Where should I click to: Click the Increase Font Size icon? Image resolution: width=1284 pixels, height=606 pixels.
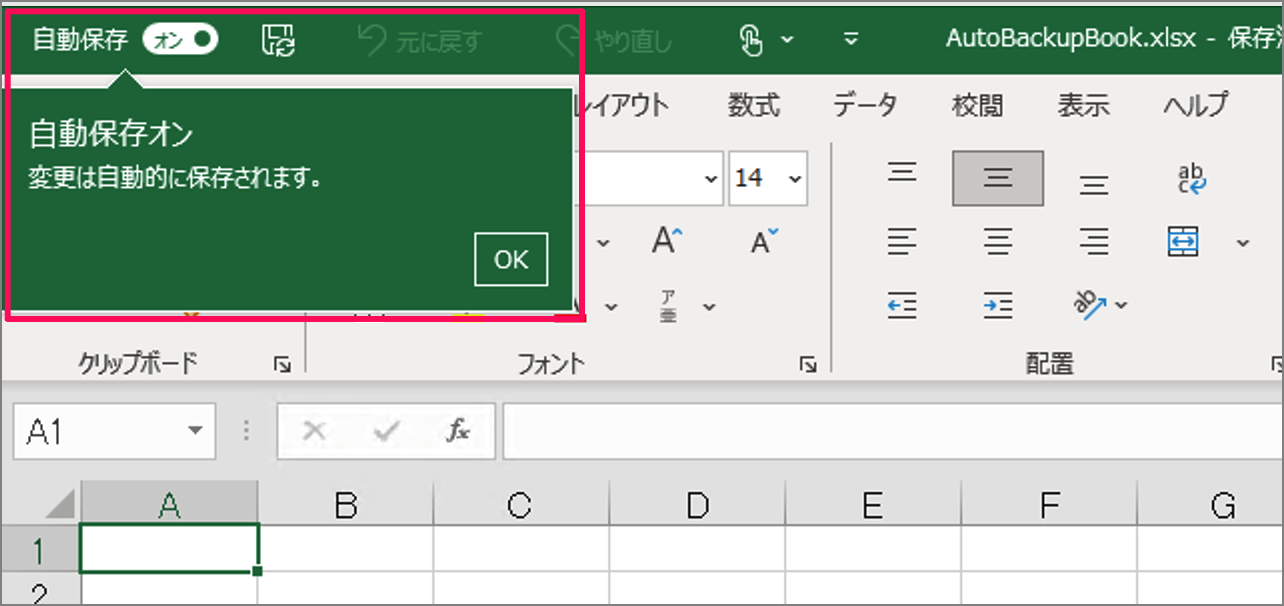[667, 240]
